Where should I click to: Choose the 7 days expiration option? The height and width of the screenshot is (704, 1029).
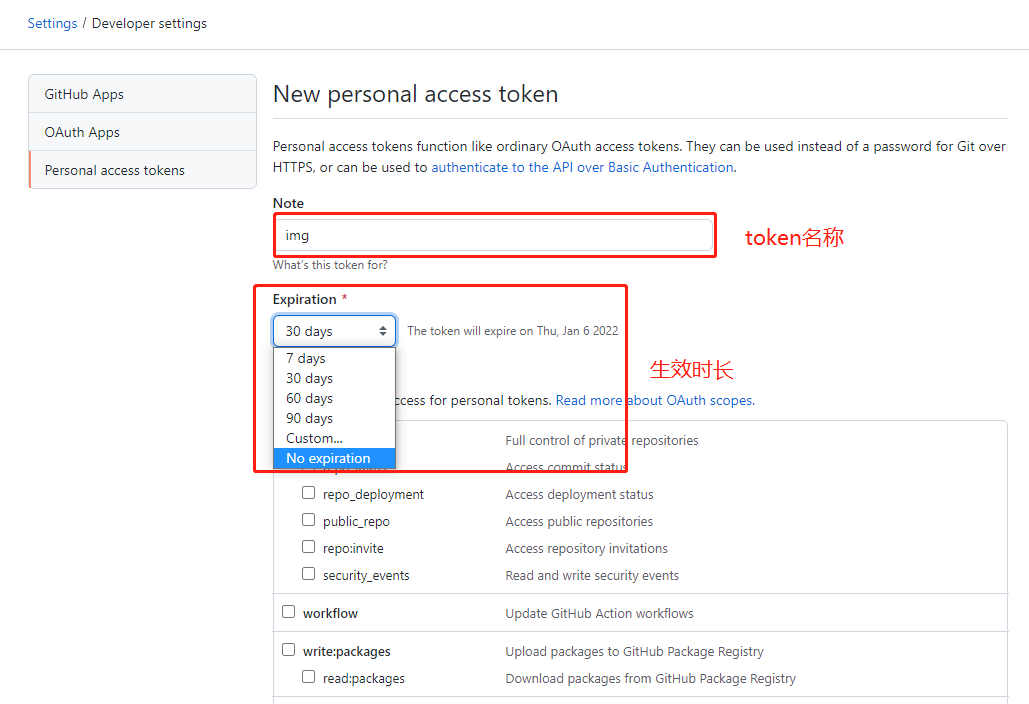point(306,358)
